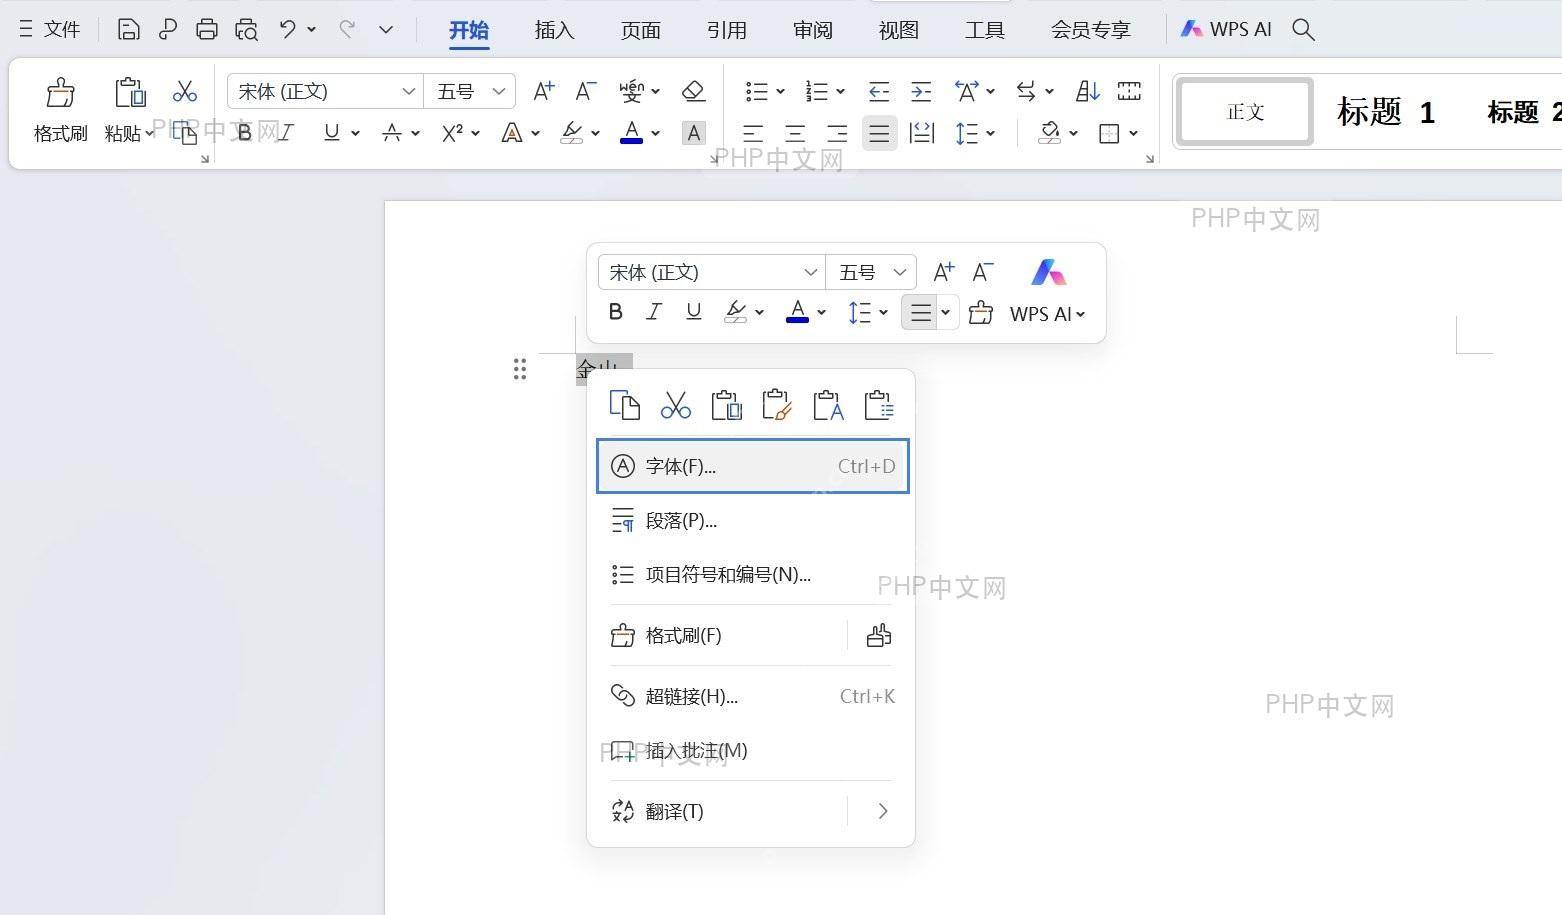Click the Increase Indent ribbon icon
The height and width of the screenshot is (915, 1562).
pos(921,92)
